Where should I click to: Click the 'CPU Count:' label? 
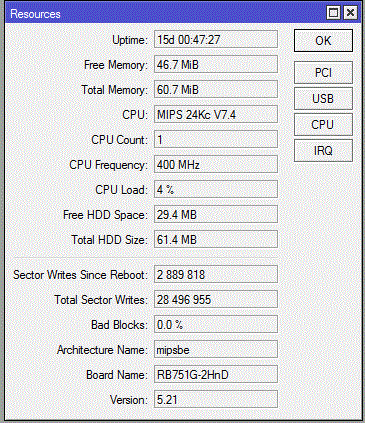tap(119, 140)
